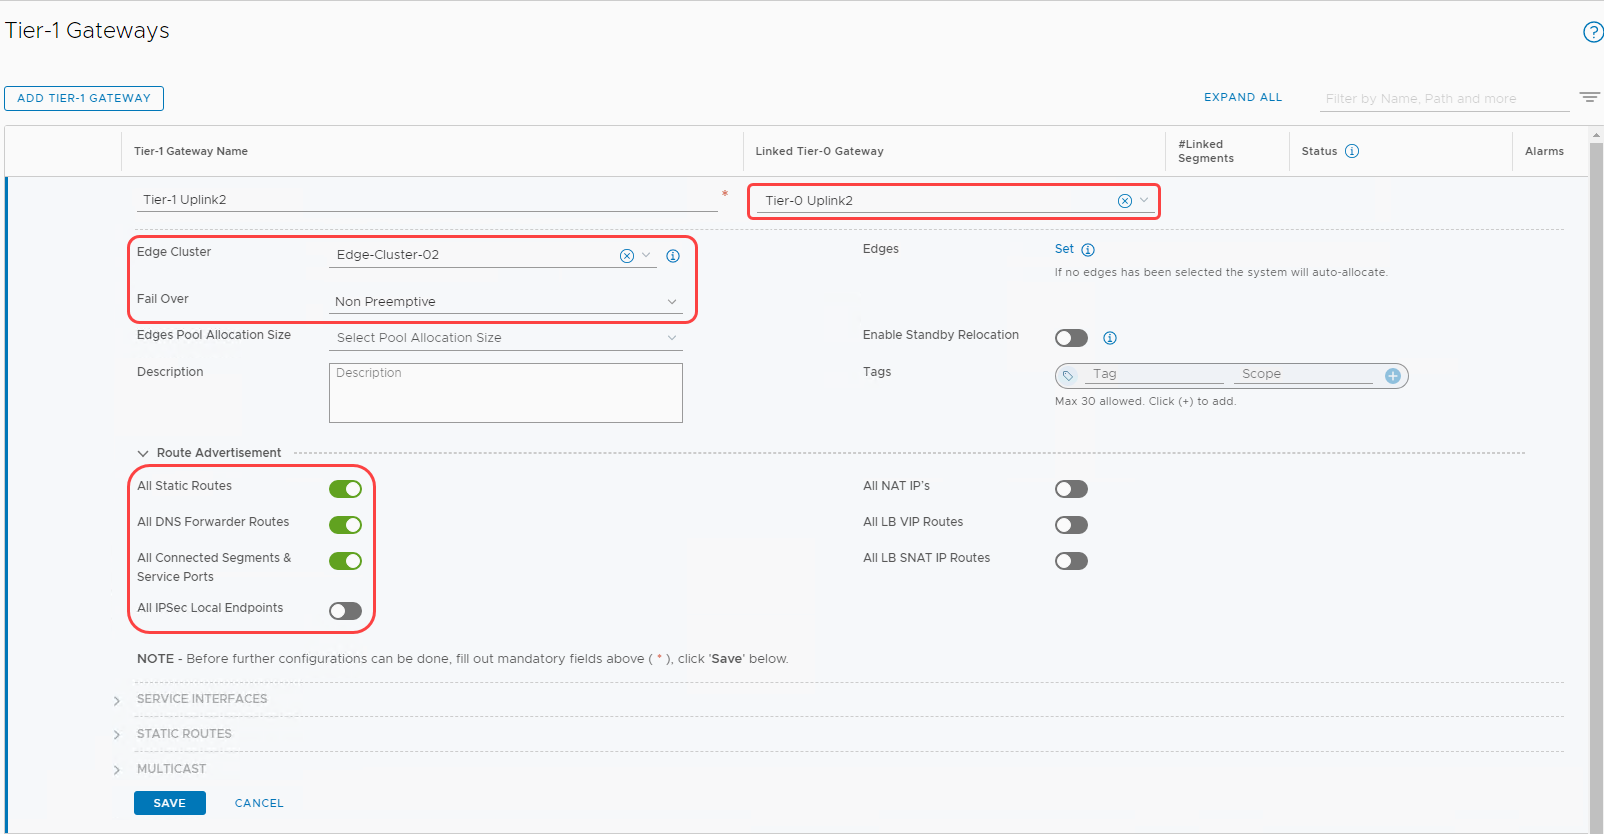Collapse the Route Advertisement section

point(143,453)
